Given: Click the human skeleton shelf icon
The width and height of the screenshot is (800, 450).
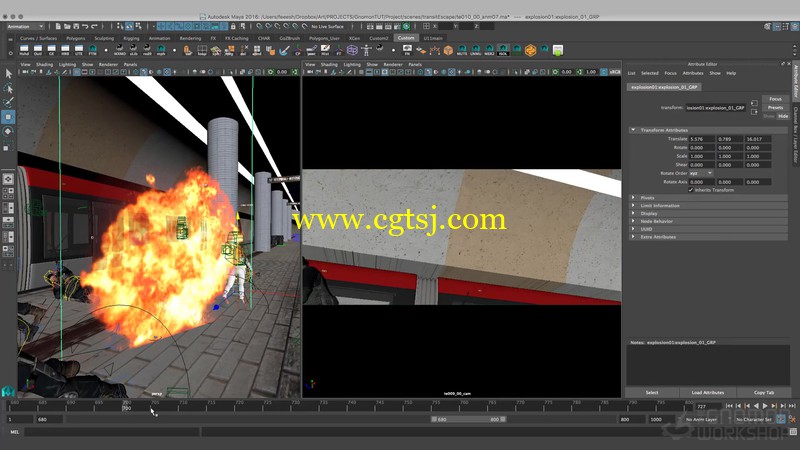Looking at the screenshot, I should pos(366,50).
